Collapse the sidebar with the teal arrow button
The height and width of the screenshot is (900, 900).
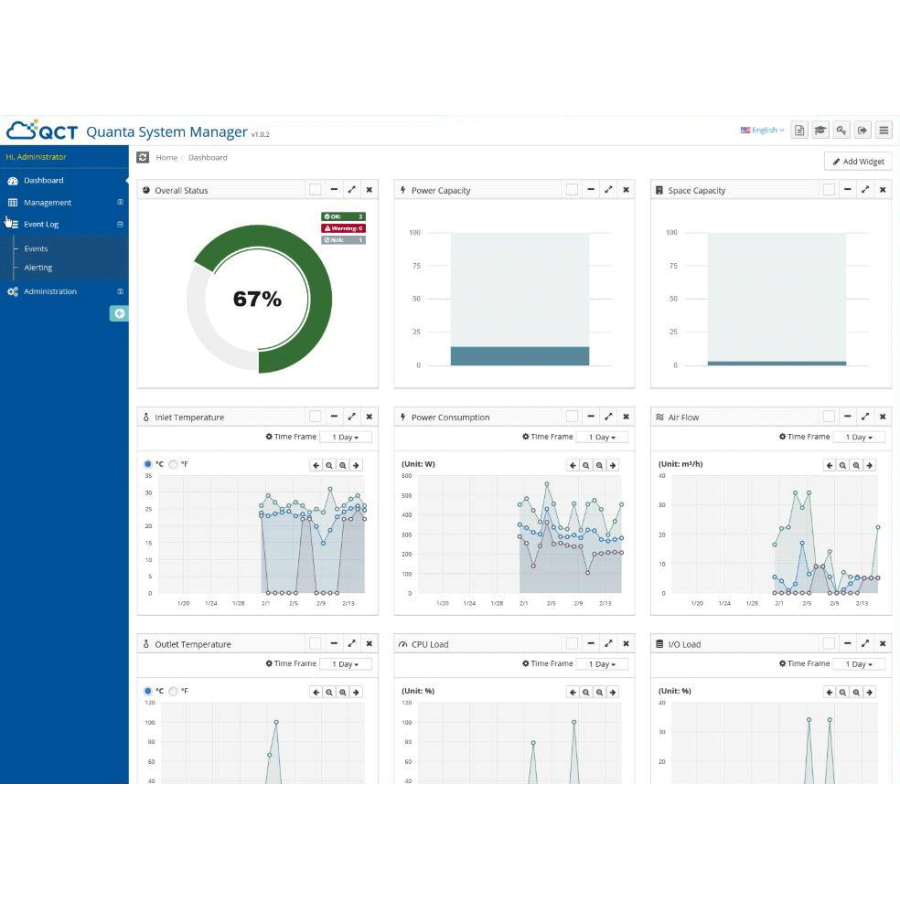click(x=119, y=314)
